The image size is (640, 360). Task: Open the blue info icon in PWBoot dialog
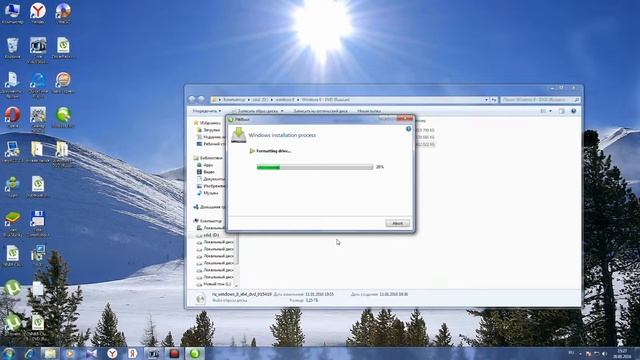pos(408,129)
